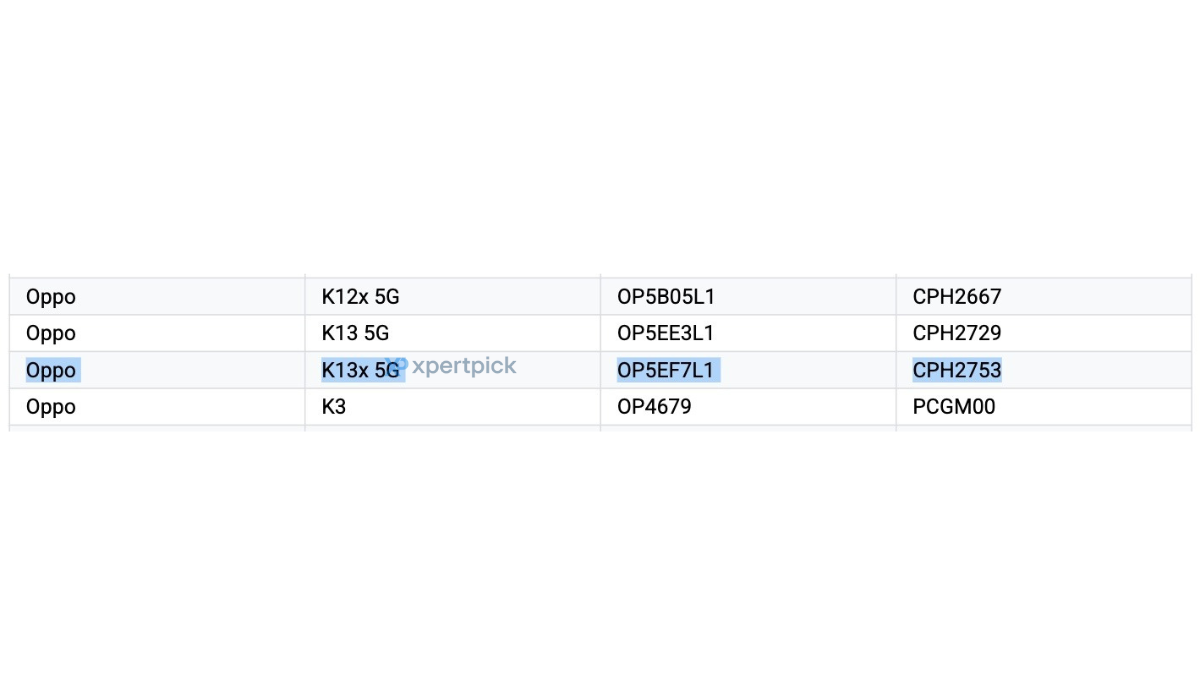Select the Oppo cell in K12x 5G row
The image size is (1200, 680).
51,297
